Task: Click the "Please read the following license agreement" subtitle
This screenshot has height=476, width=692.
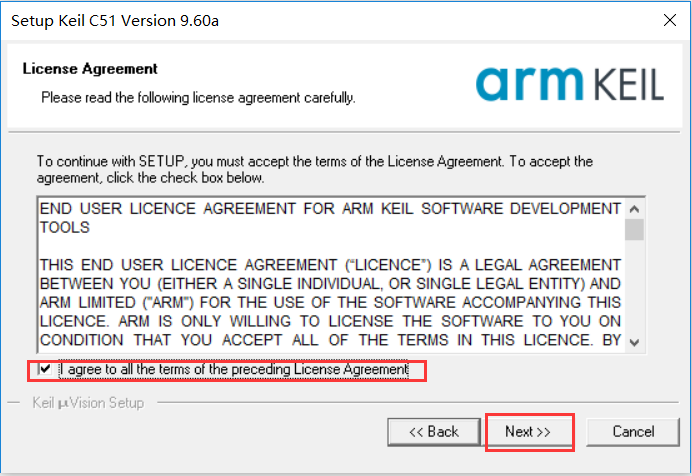Action: 197,98
